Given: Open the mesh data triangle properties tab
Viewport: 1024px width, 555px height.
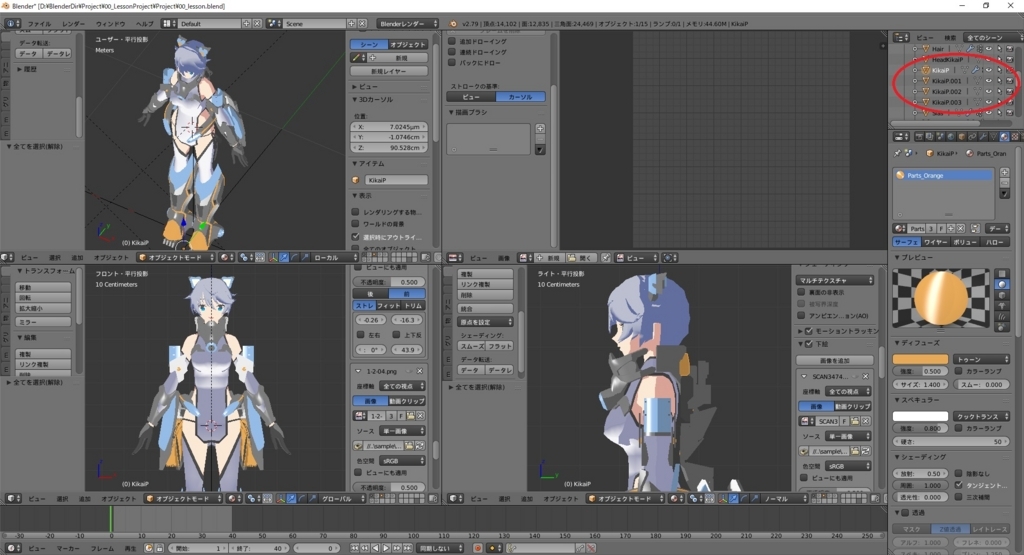Looking at the screenshot, I should tap(993, 136).
